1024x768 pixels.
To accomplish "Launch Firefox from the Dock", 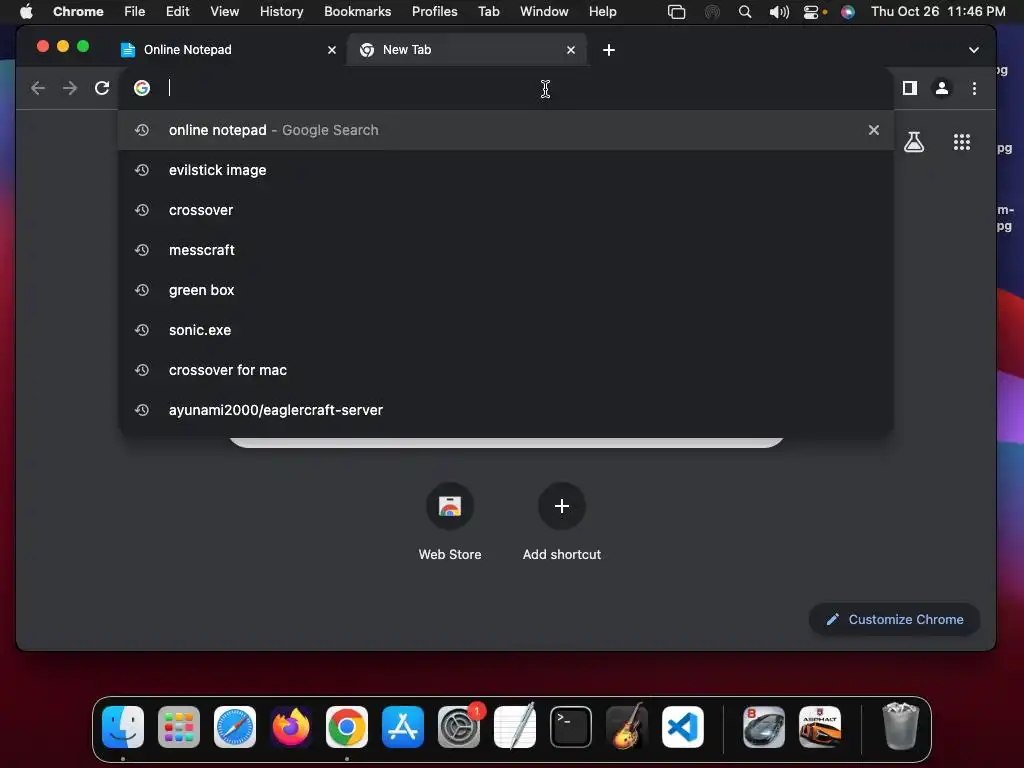I will tap(291, 727).
